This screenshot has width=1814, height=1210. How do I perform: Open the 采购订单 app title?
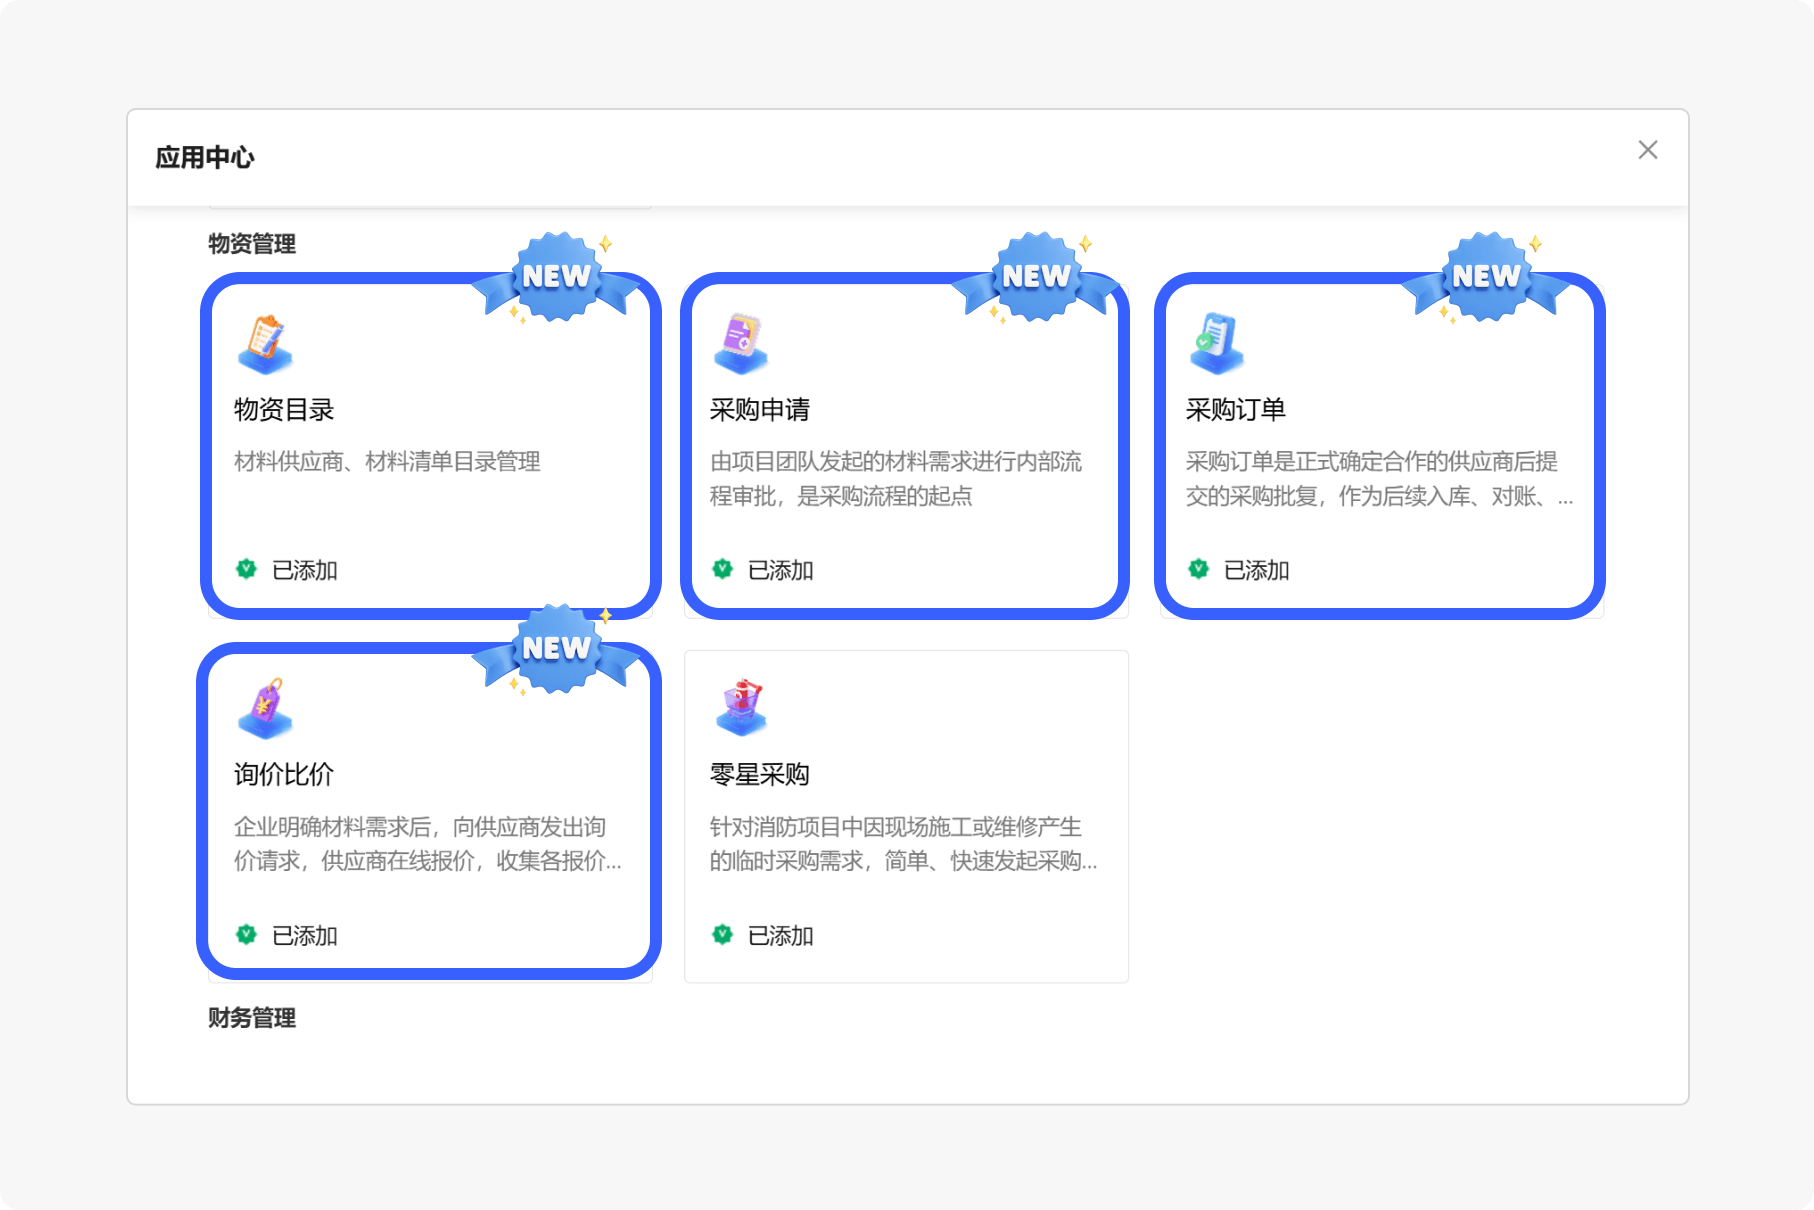click(x=1236, y=410)
